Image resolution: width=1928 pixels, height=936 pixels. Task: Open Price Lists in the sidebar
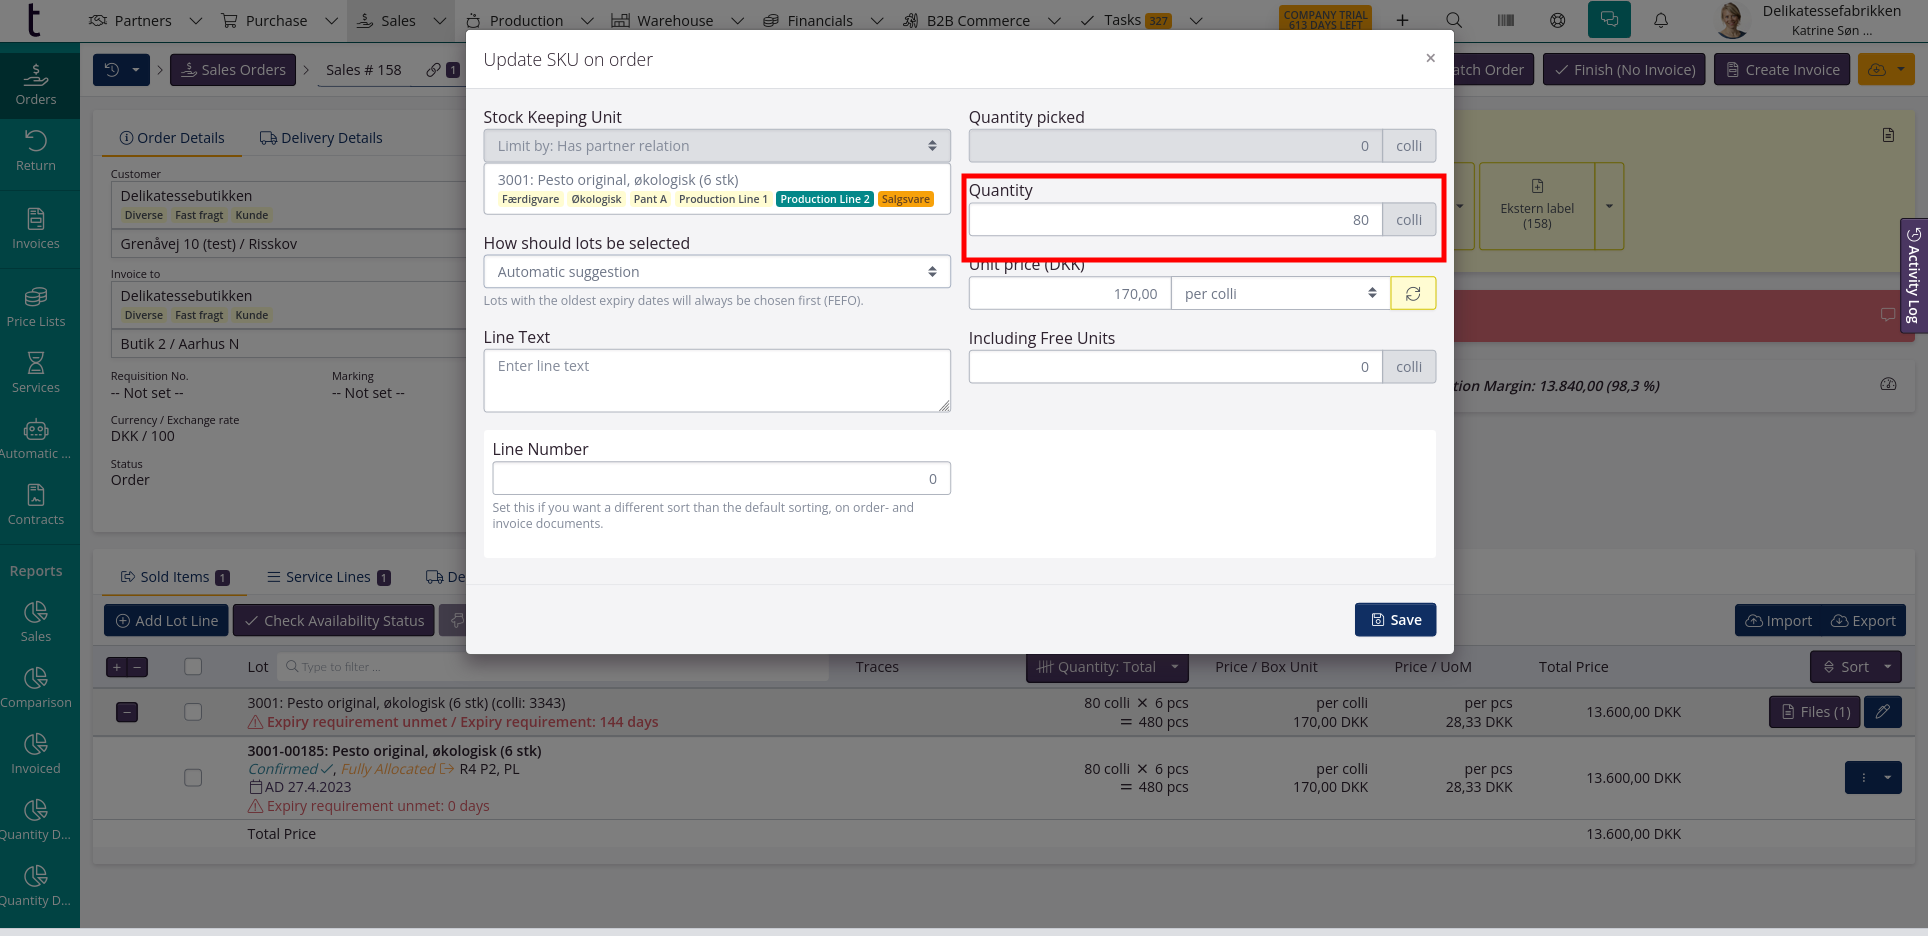click(36, 306)
